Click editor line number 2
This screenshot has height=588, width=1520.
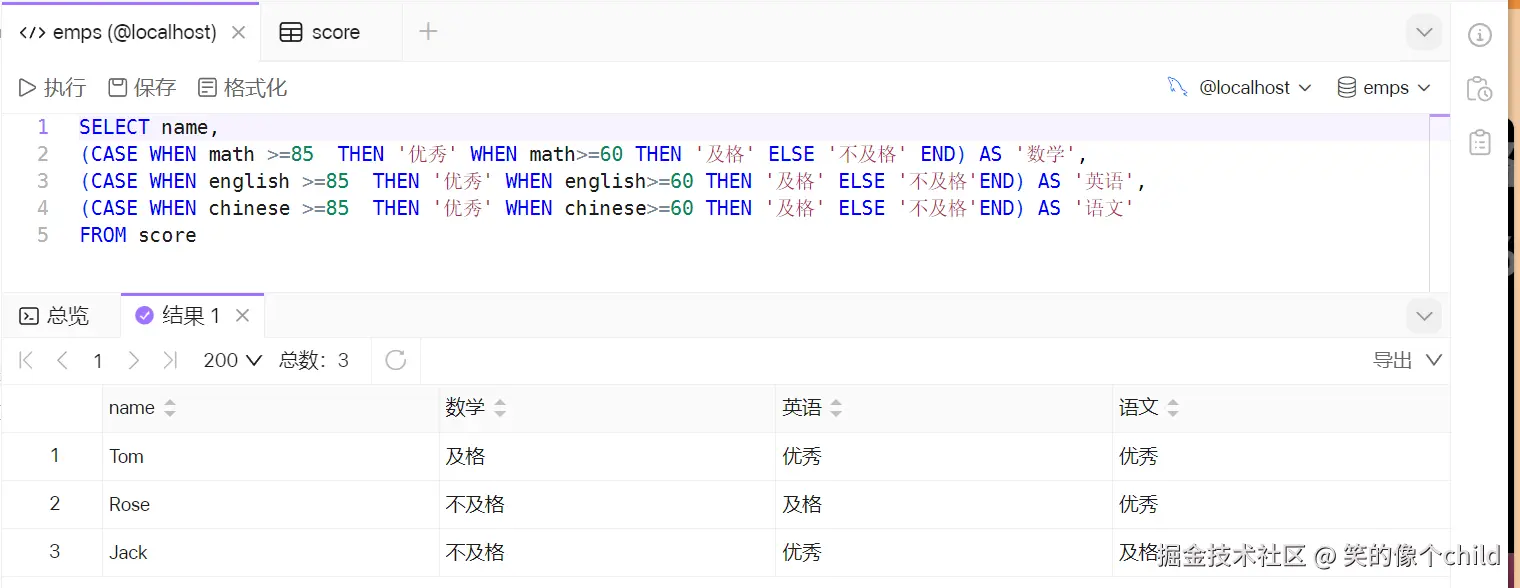point(43,154)
